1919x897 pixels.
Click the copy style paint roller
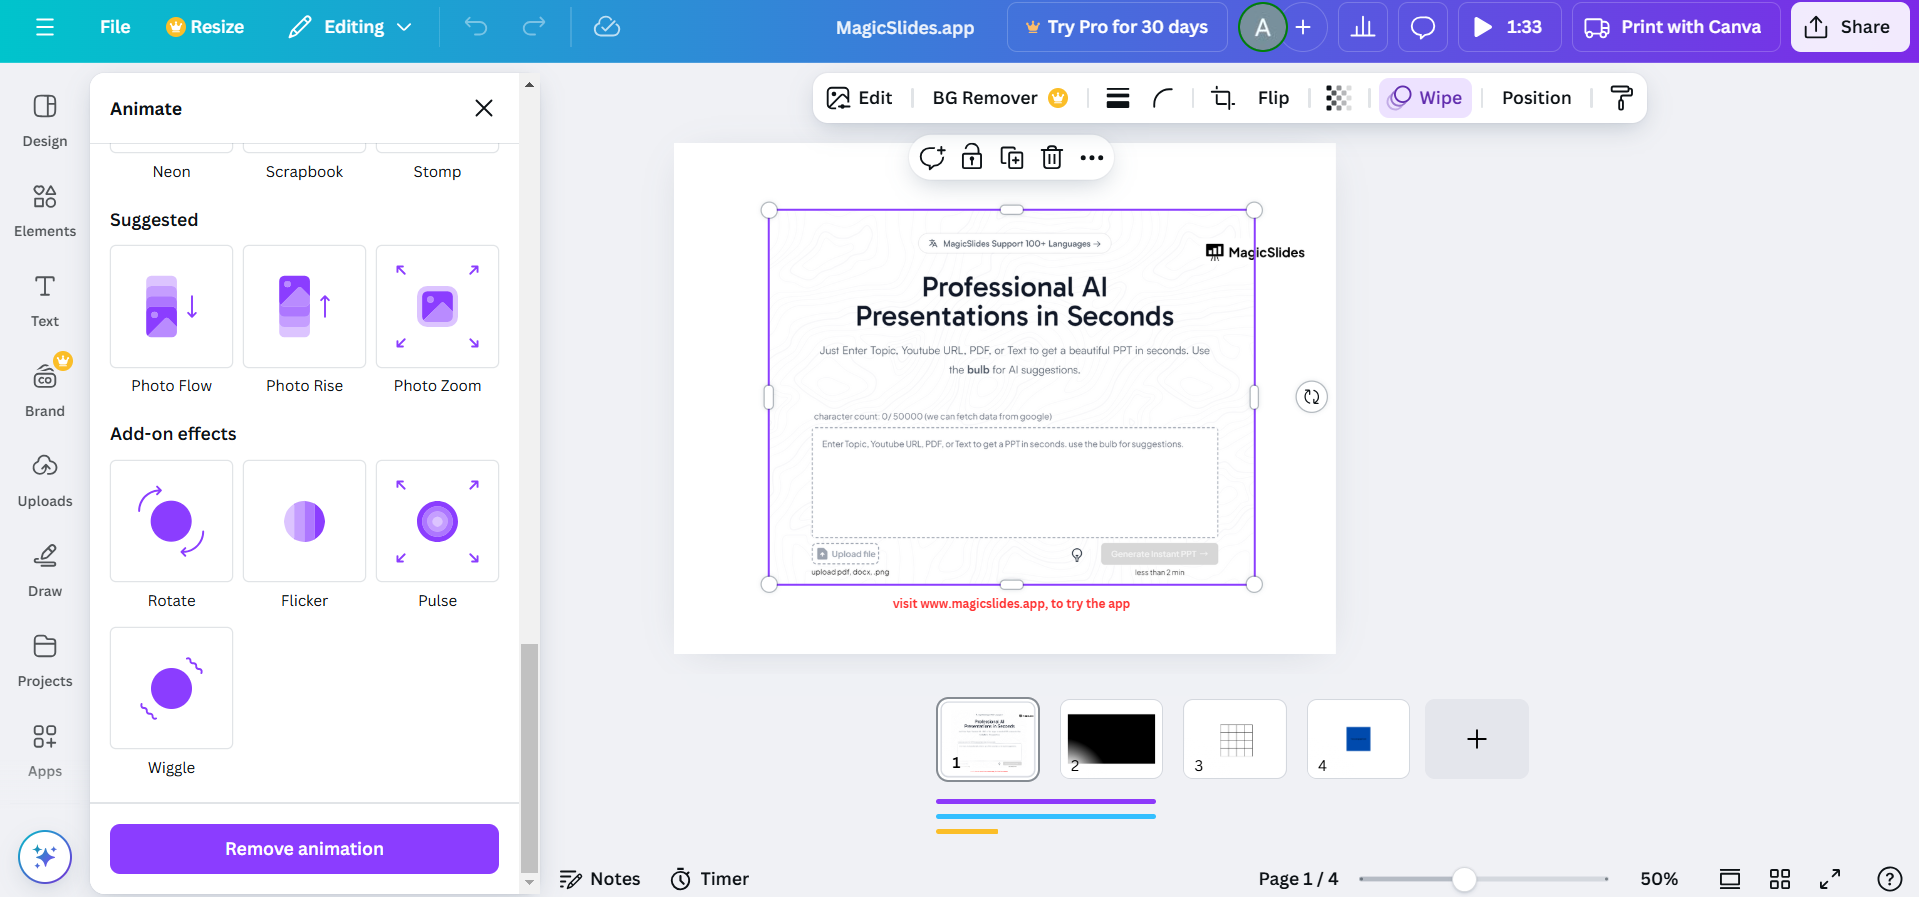click(x=1621, y=98)
